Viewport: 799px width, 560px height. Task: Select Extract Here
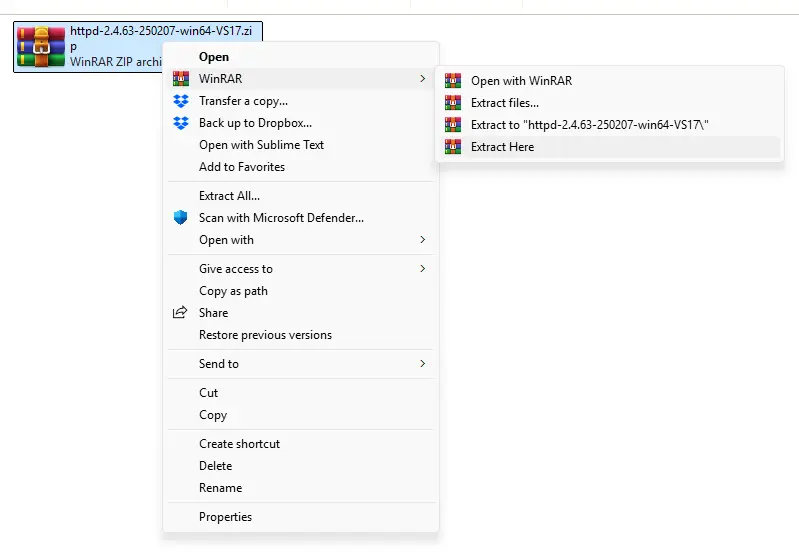609,147
